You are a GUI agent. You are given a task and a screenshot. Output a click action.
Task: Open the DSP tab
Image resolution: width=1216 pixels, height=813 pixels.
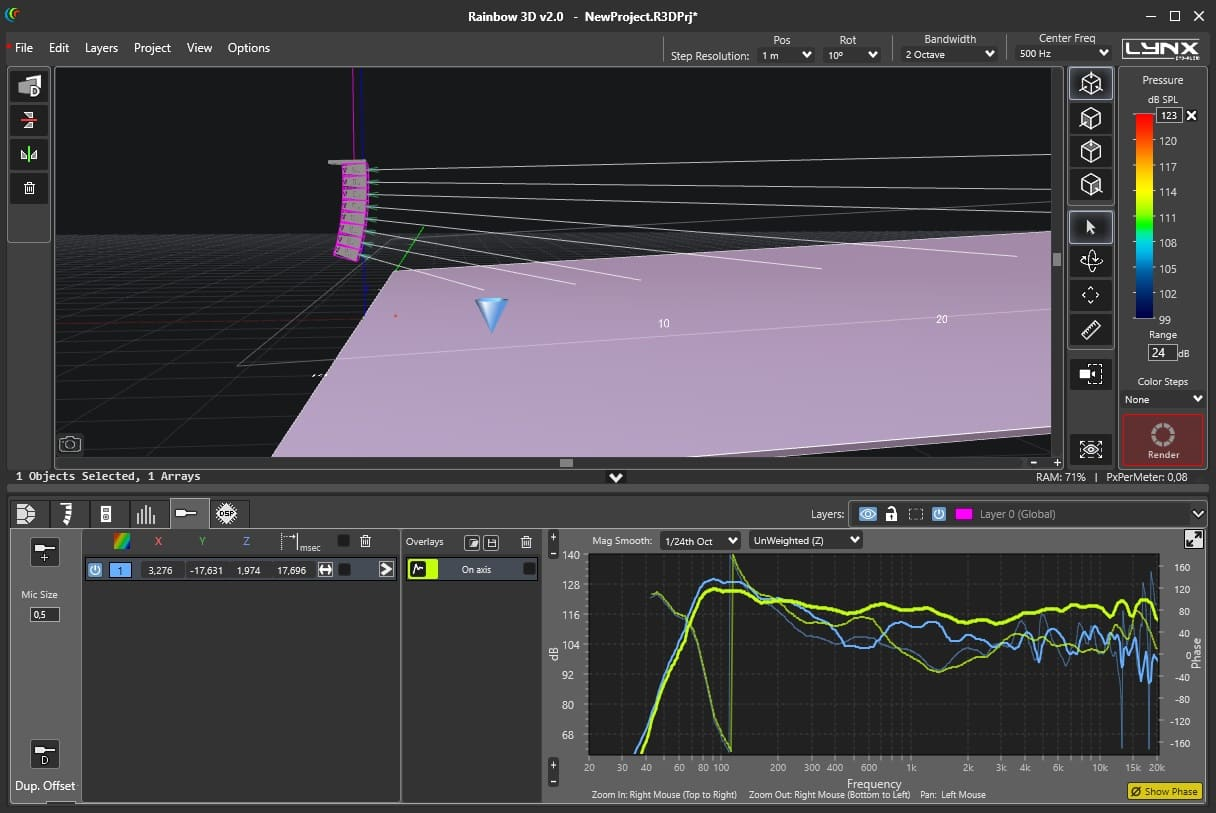226,514
